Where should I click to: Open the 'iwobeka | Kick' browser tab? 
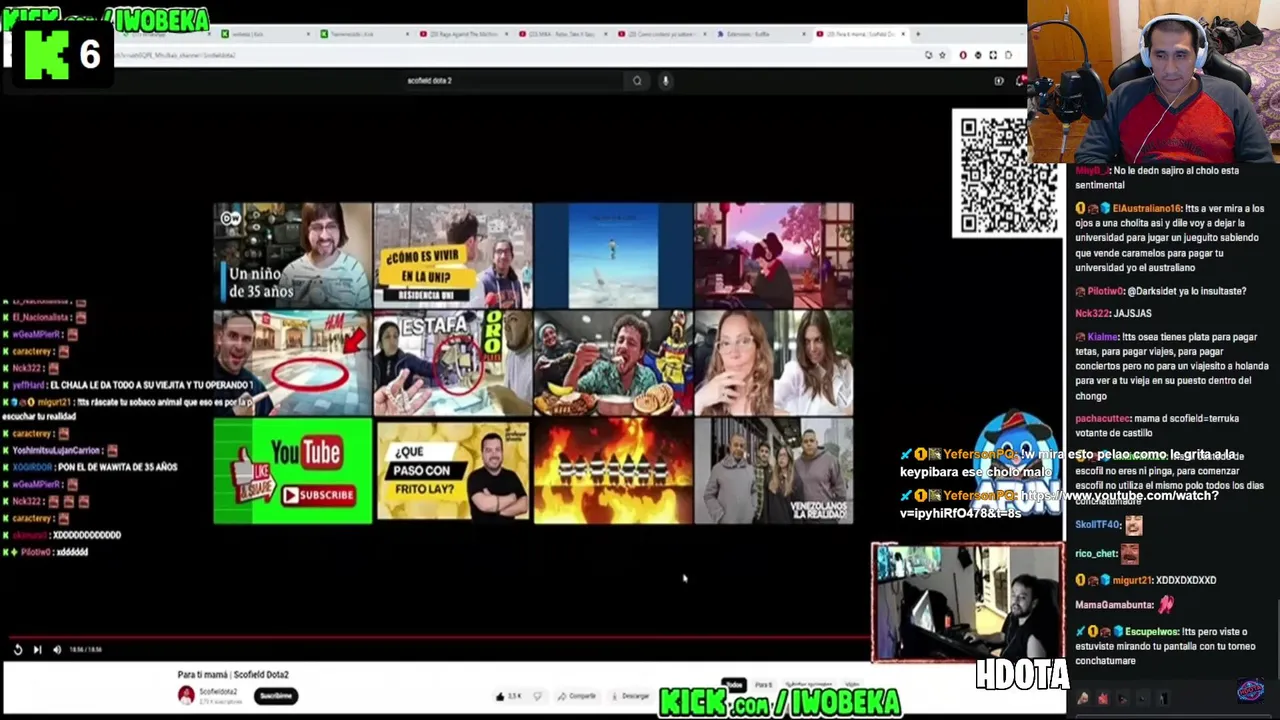point(265,34)
